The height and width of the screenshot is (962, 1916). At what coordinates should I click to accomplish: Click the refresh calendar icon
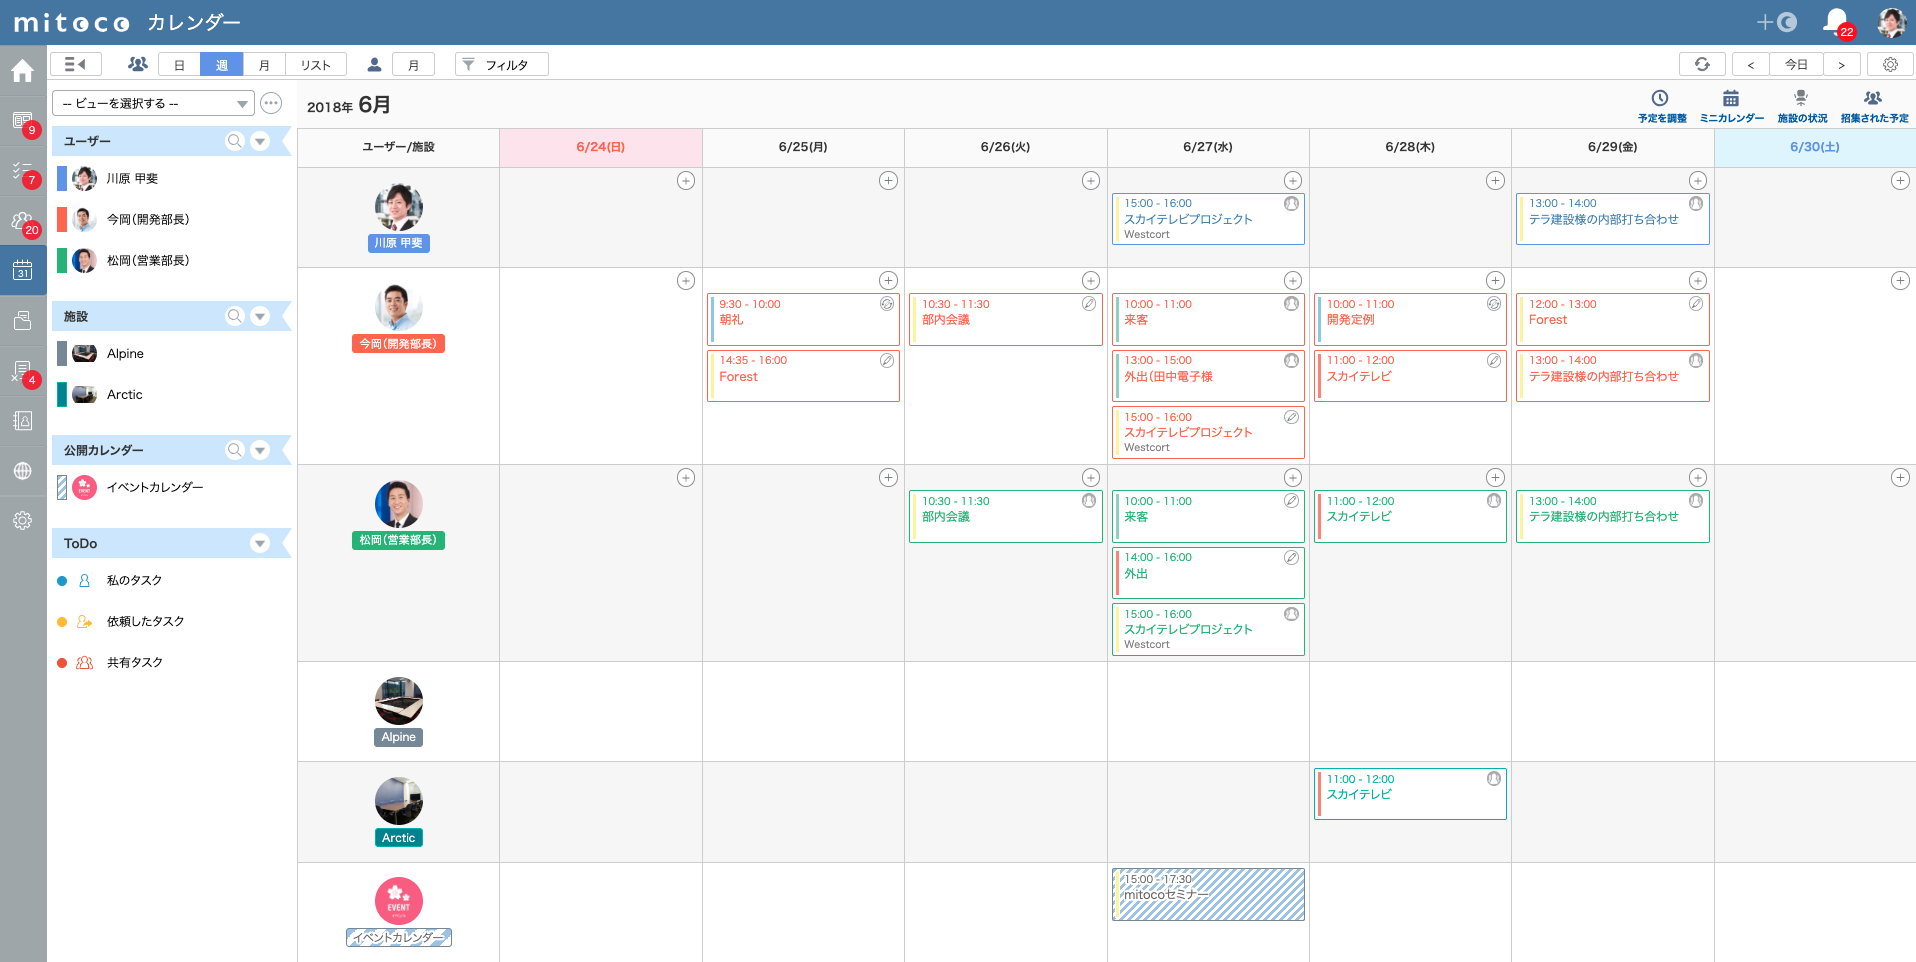point(1701,64)
